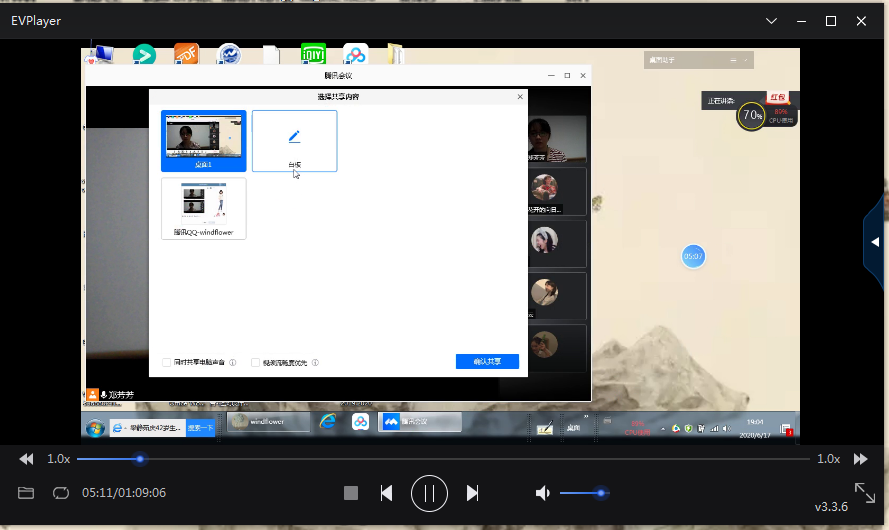Screen dimensions: 889x530
Task: Click the Windows Start orb
Action: (x=95, y=428)
